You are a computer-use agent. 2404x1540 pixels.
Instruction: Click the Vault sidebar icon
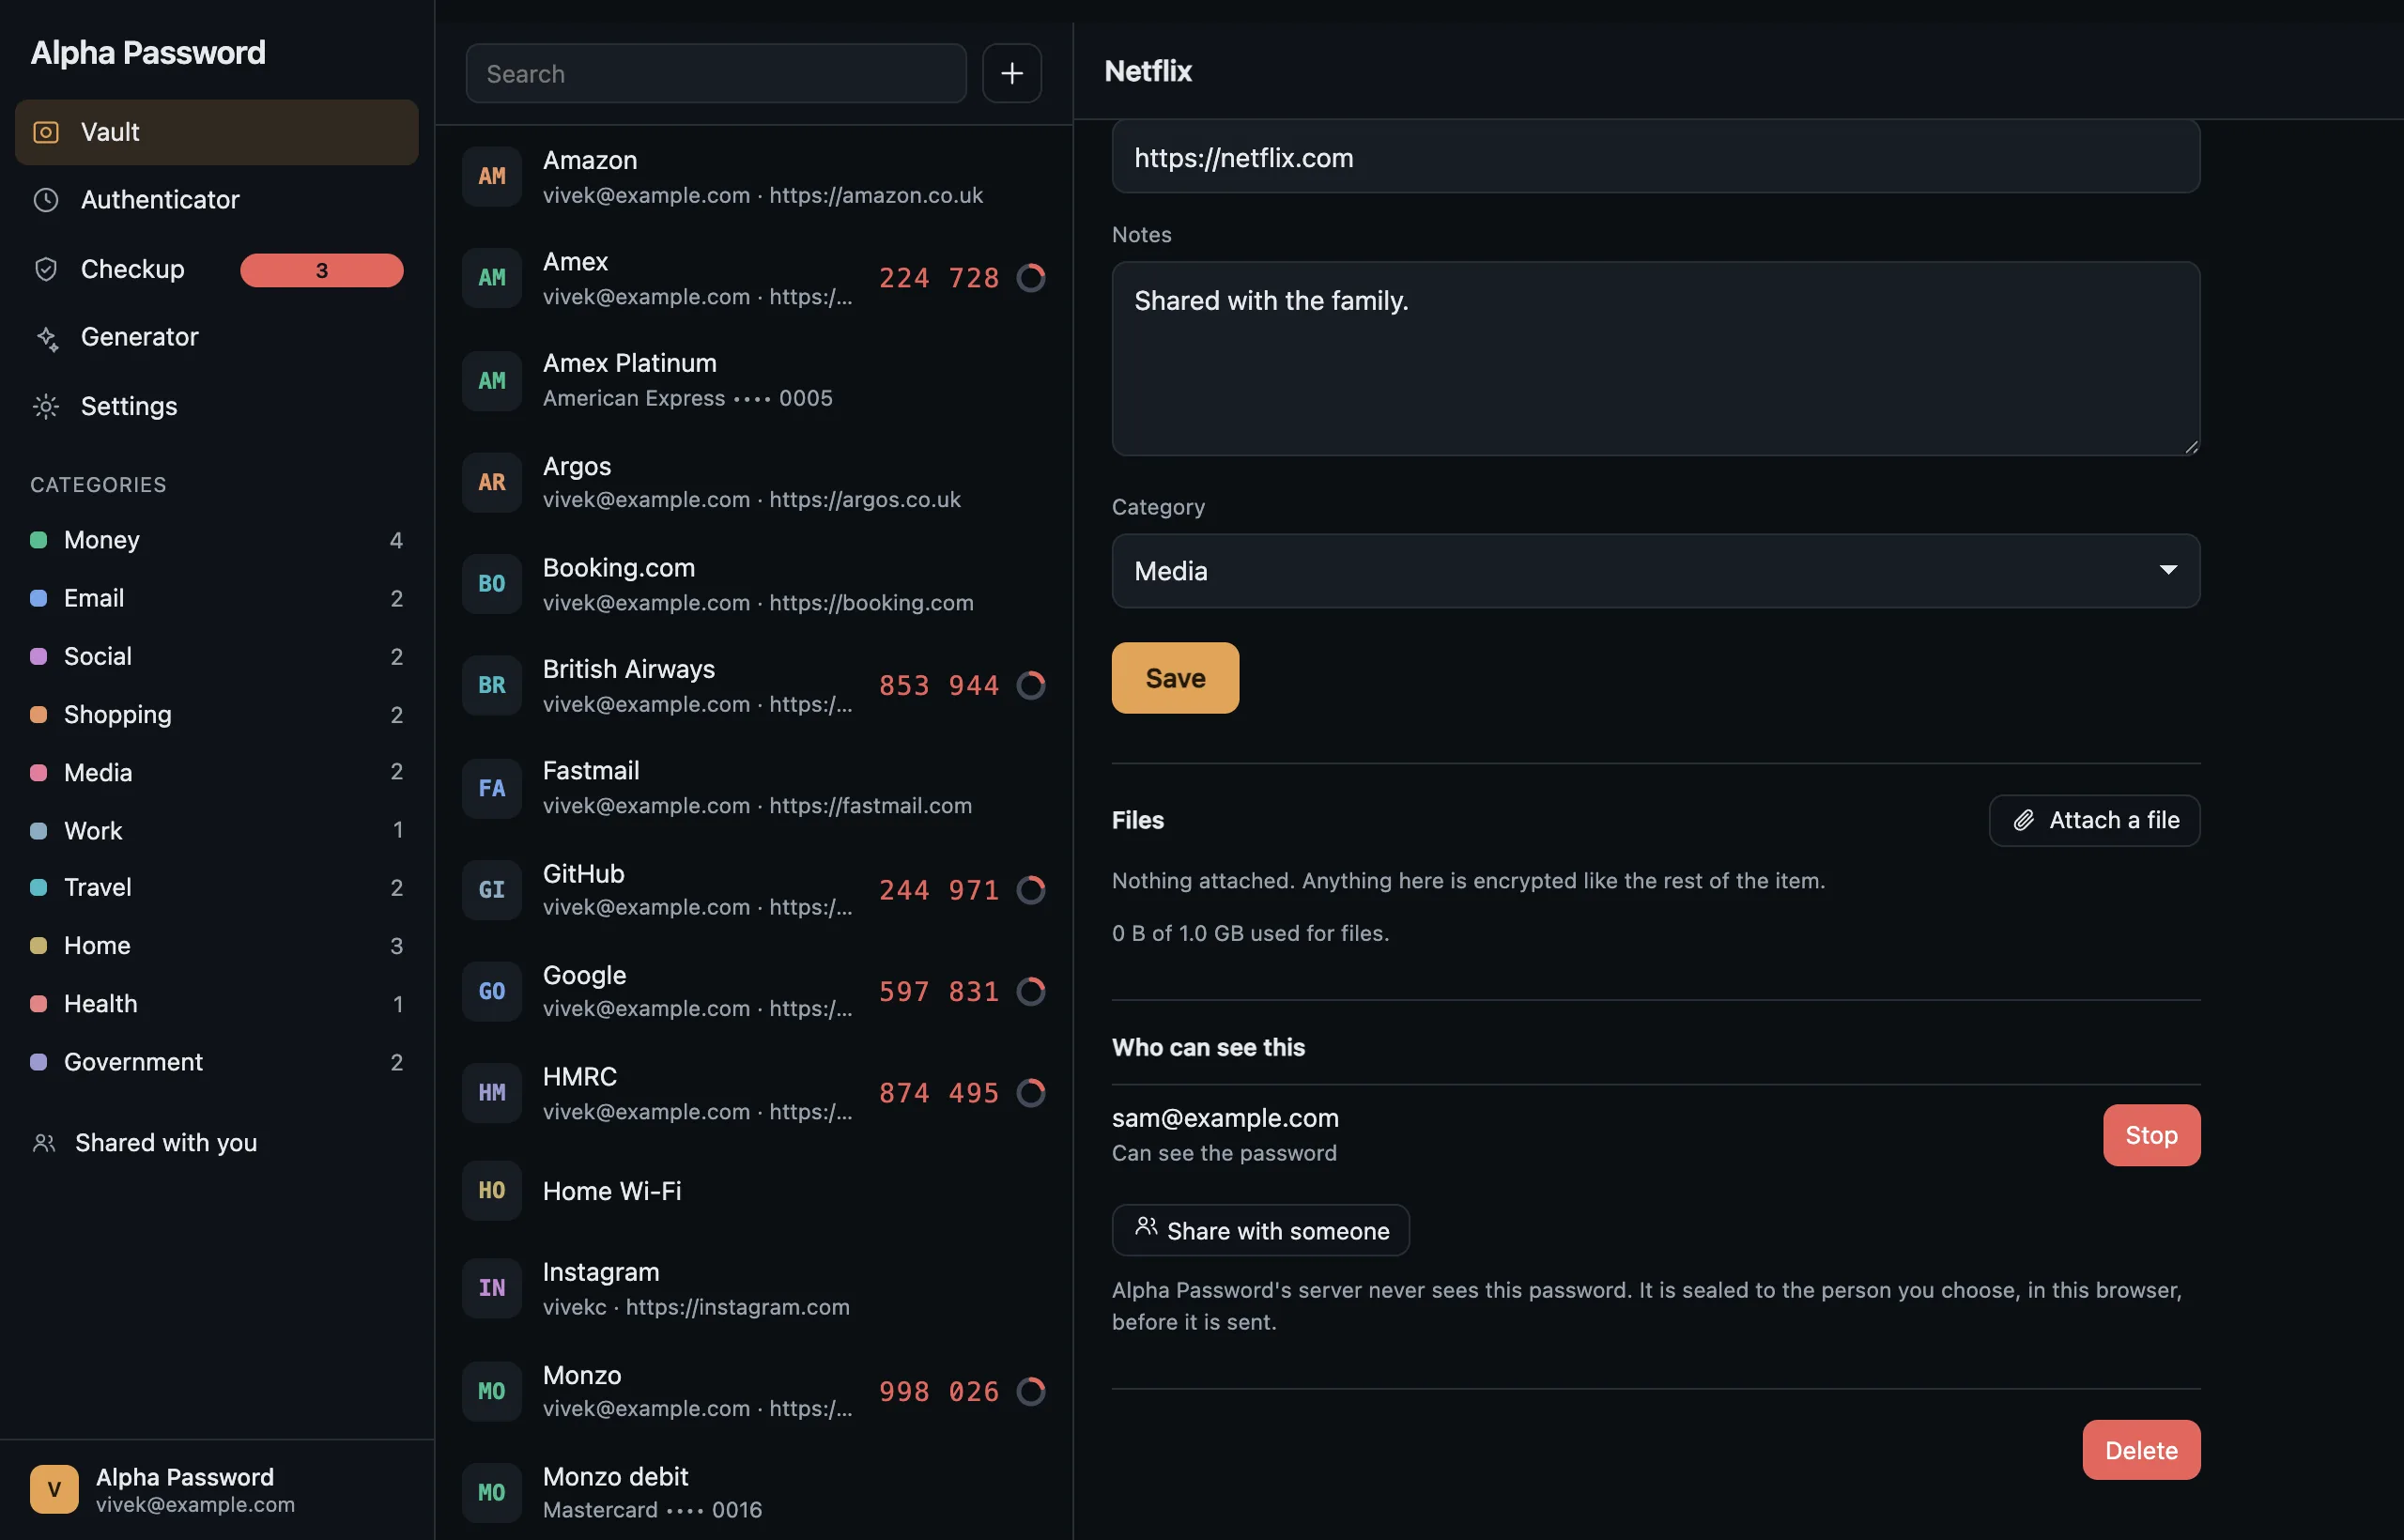[46, 132]
